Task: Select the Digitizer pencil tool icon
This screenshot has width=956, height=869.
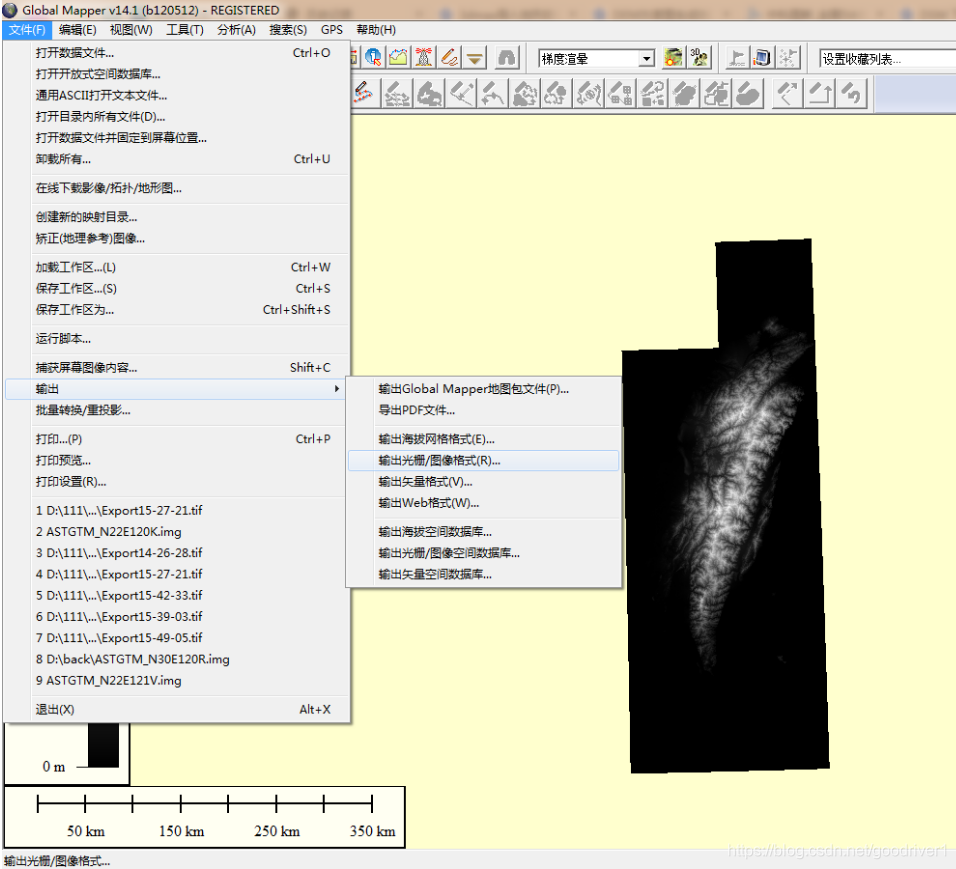Action: pos(449,58)
